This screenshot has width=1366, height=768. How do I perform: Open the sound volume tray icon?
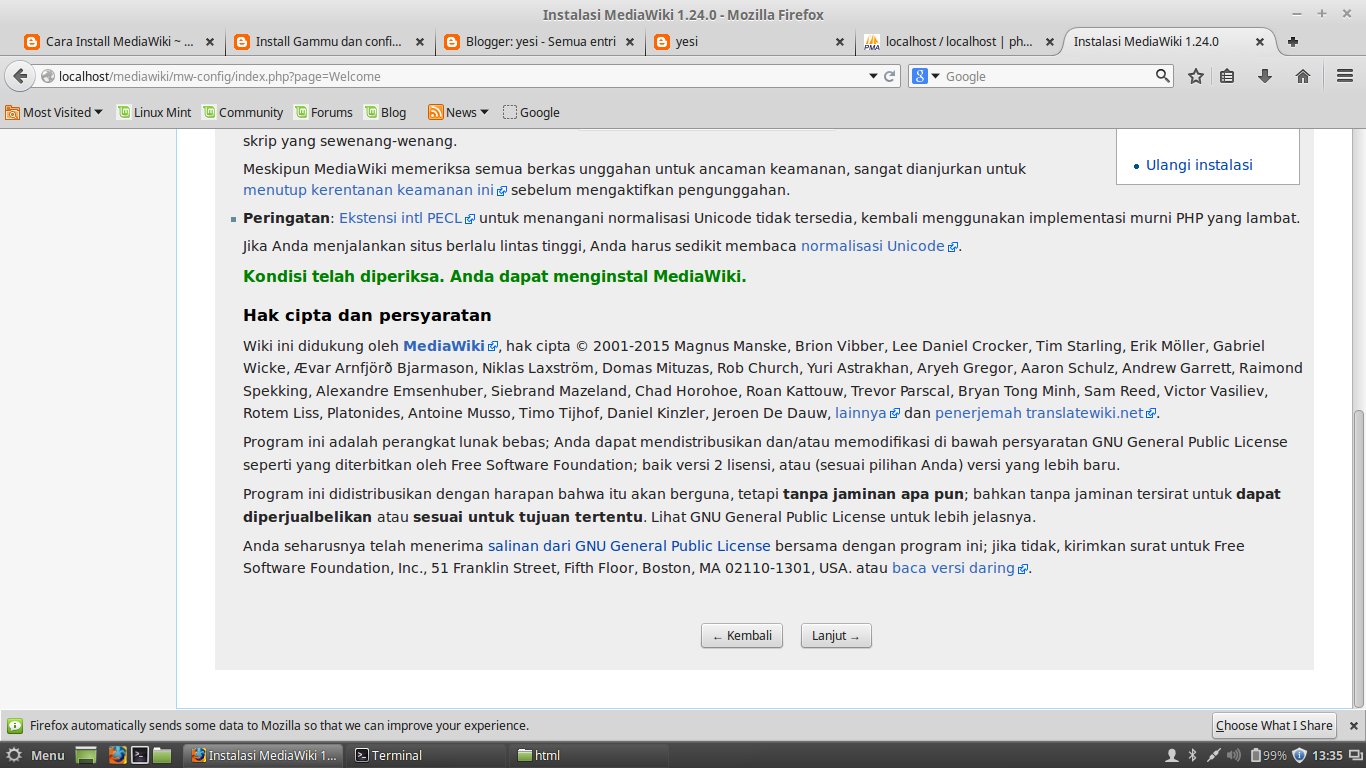click(x=1234, y=755)
